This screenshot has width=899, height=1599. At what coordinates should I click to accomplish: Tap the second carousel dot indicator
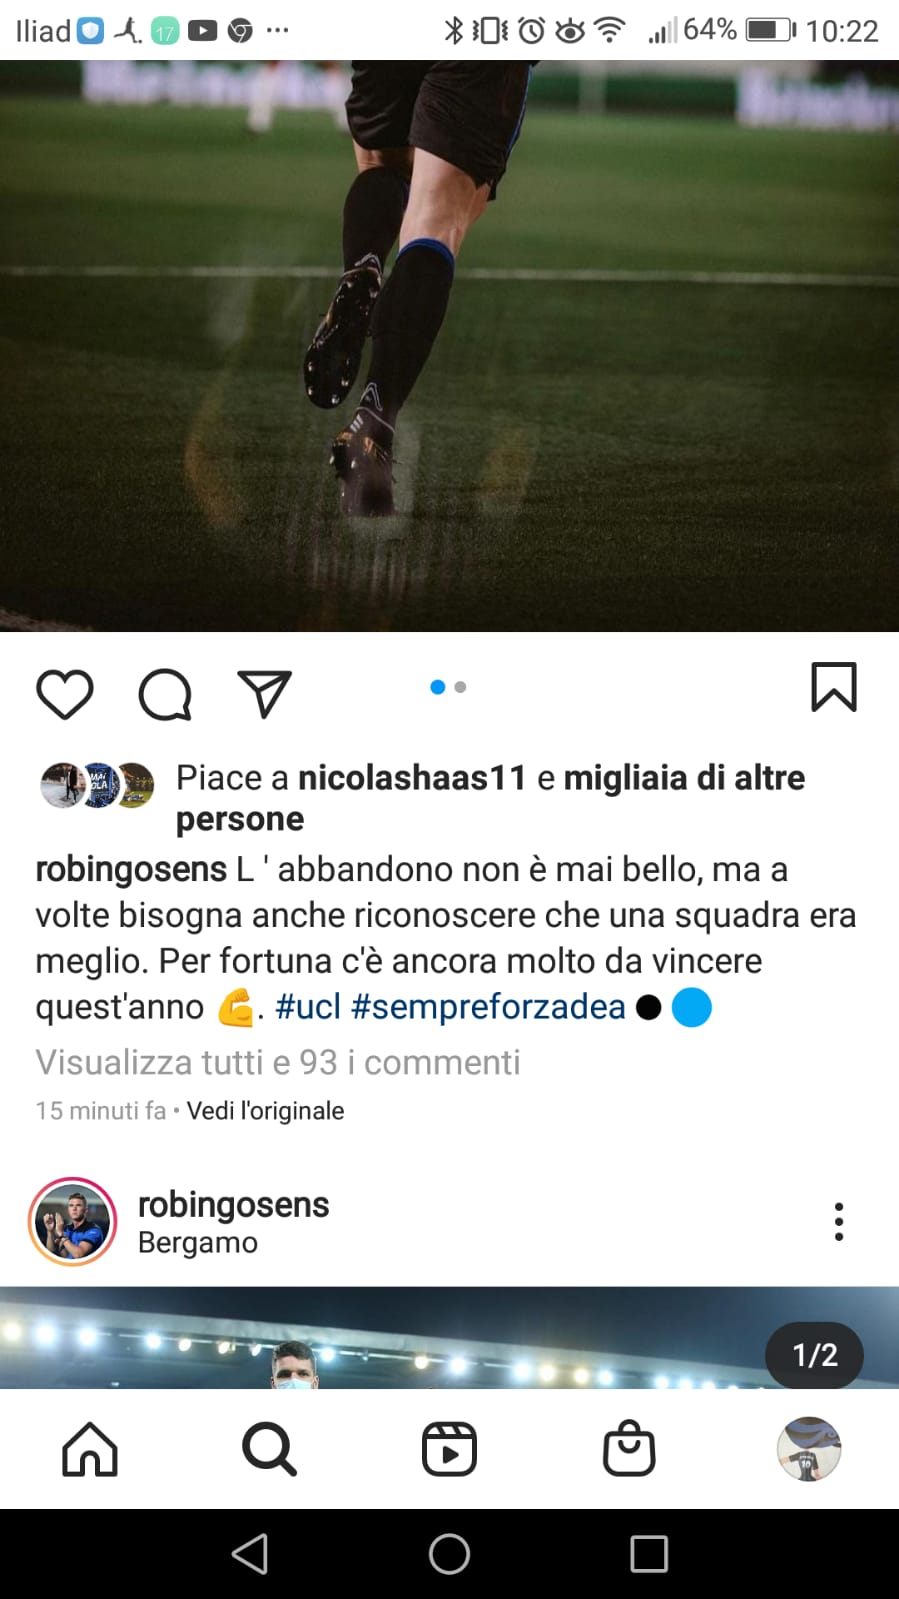460,687
